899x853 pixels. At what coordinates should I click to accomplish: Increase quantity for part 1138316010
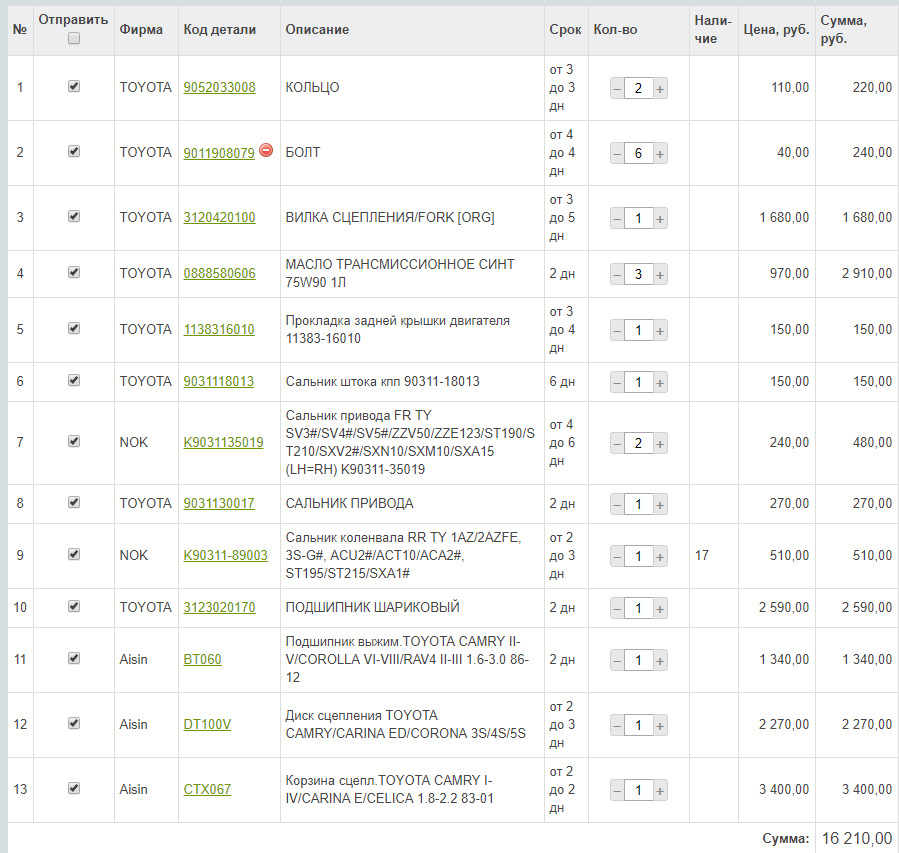point(660,331)
